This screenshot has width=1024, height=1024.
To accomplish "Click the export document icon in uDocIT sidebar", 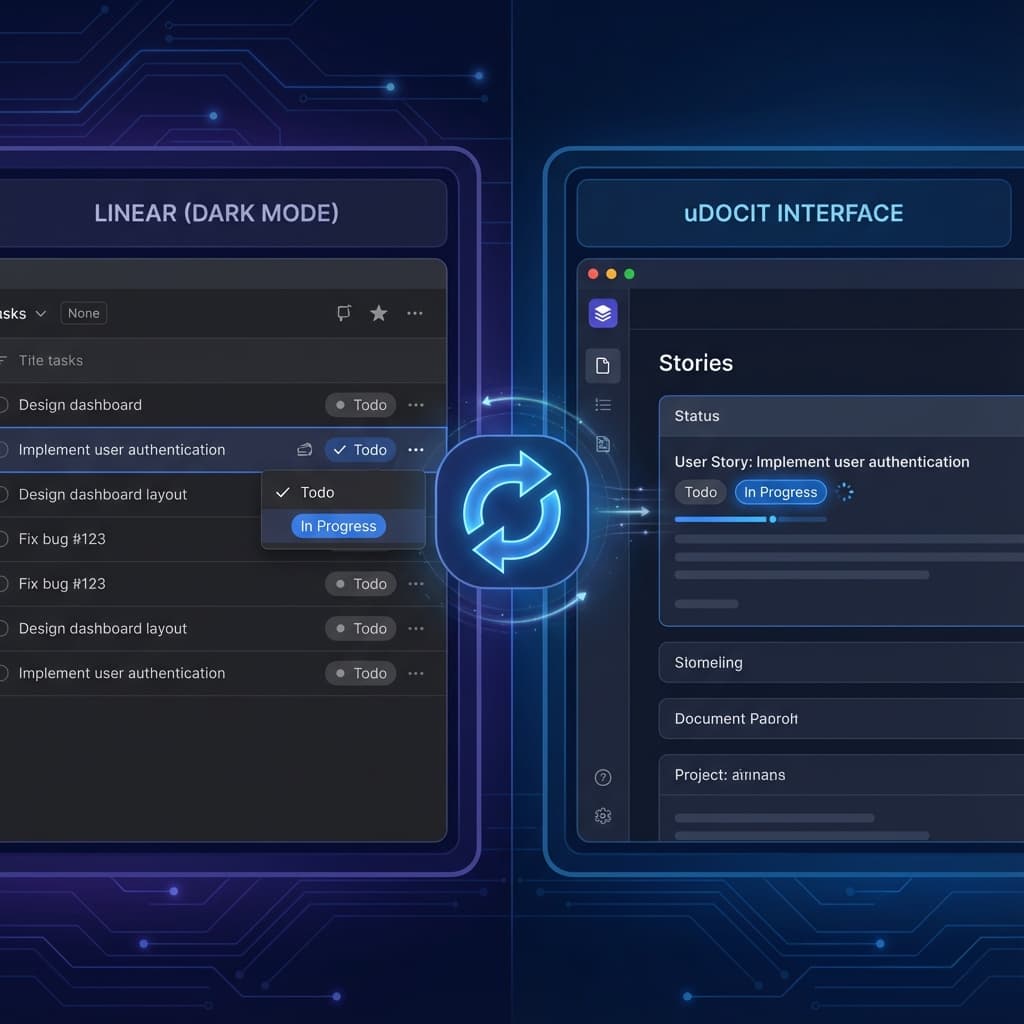I will click(603, 445).
